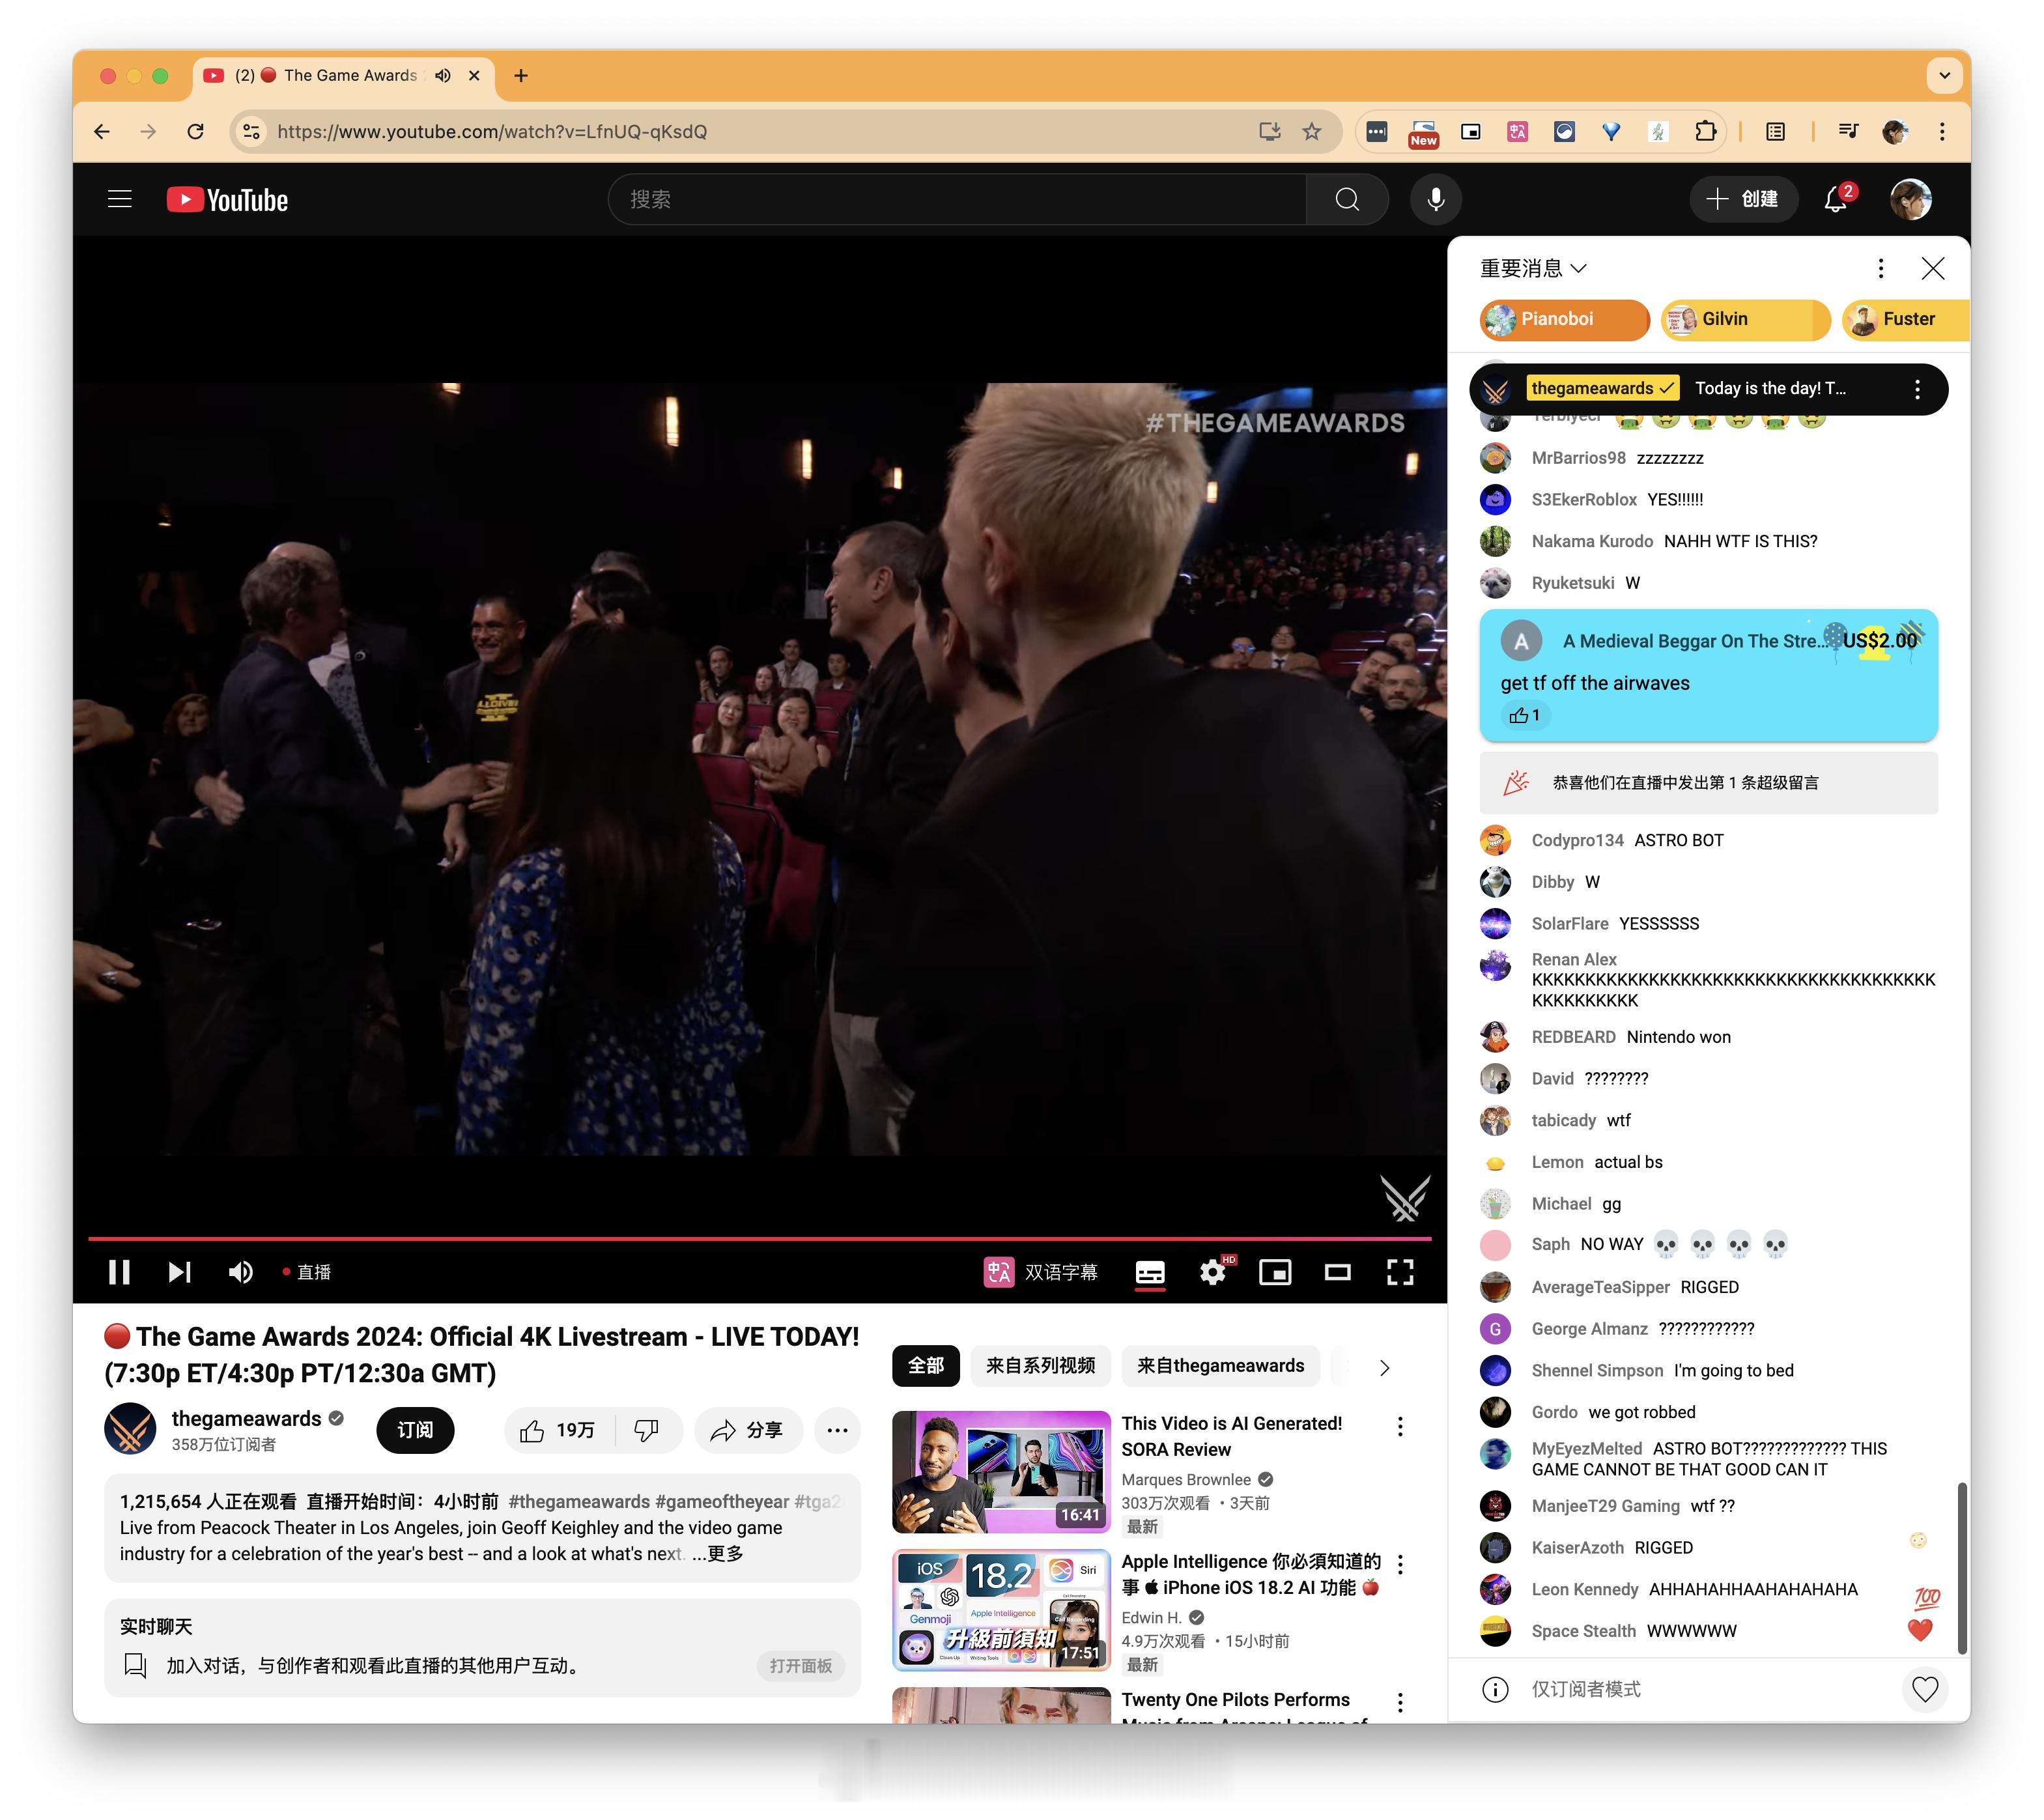Open the extensions puzzle icon

coord(1706,132)
